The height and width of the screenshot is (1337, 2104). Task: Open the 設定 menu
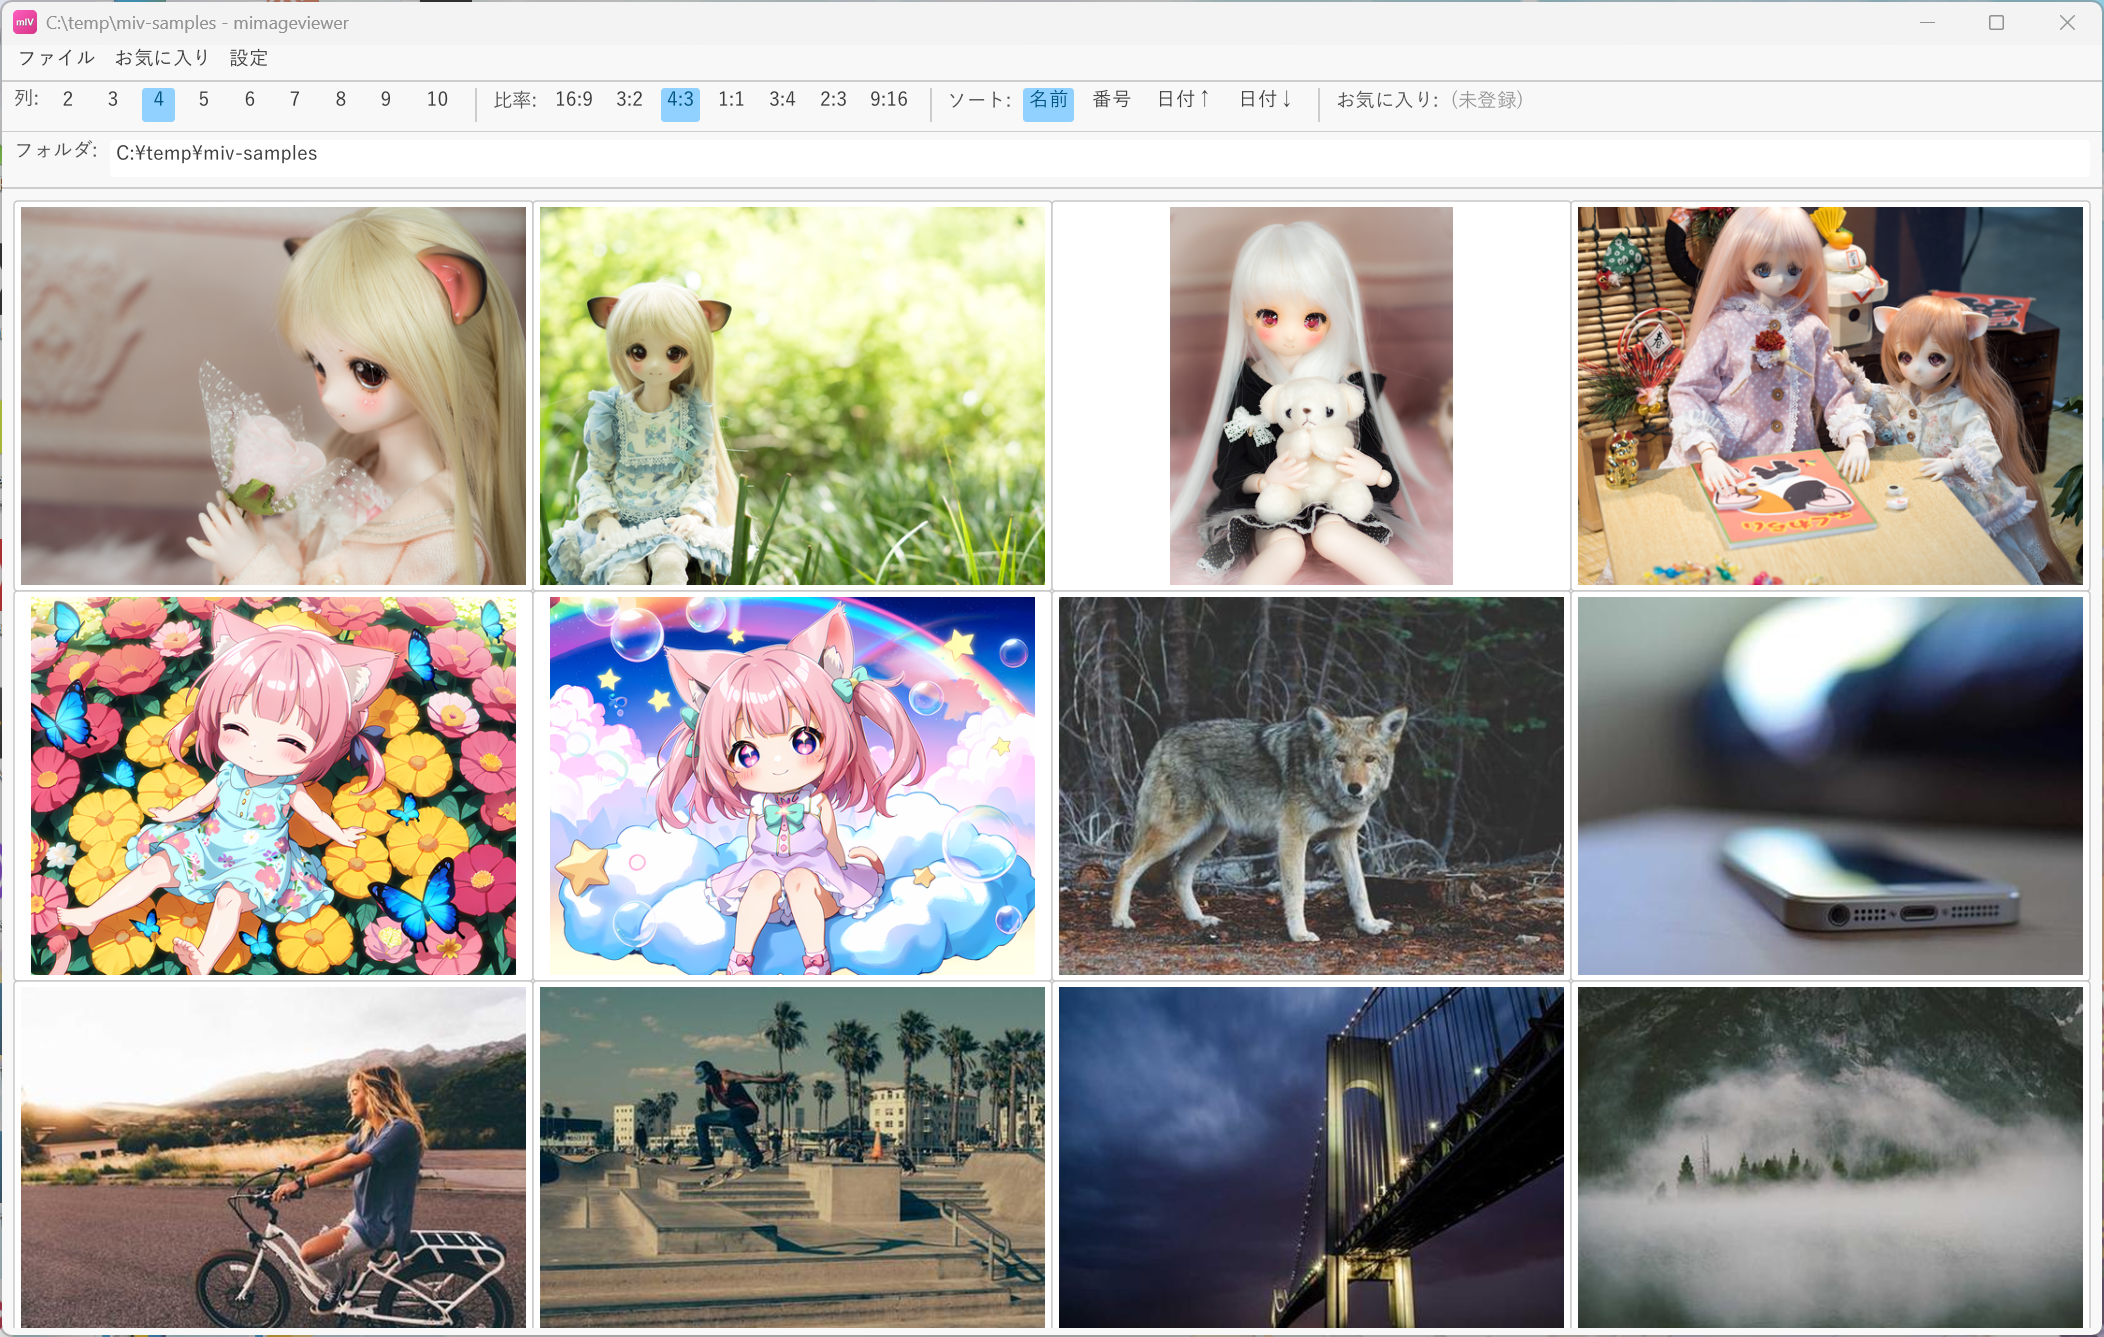point(249,58)
